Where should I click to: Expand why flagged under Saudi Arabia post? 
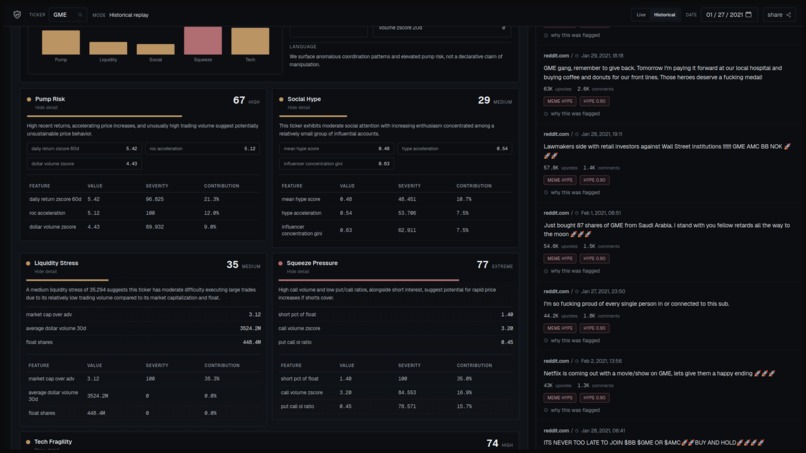click(572, 271)
